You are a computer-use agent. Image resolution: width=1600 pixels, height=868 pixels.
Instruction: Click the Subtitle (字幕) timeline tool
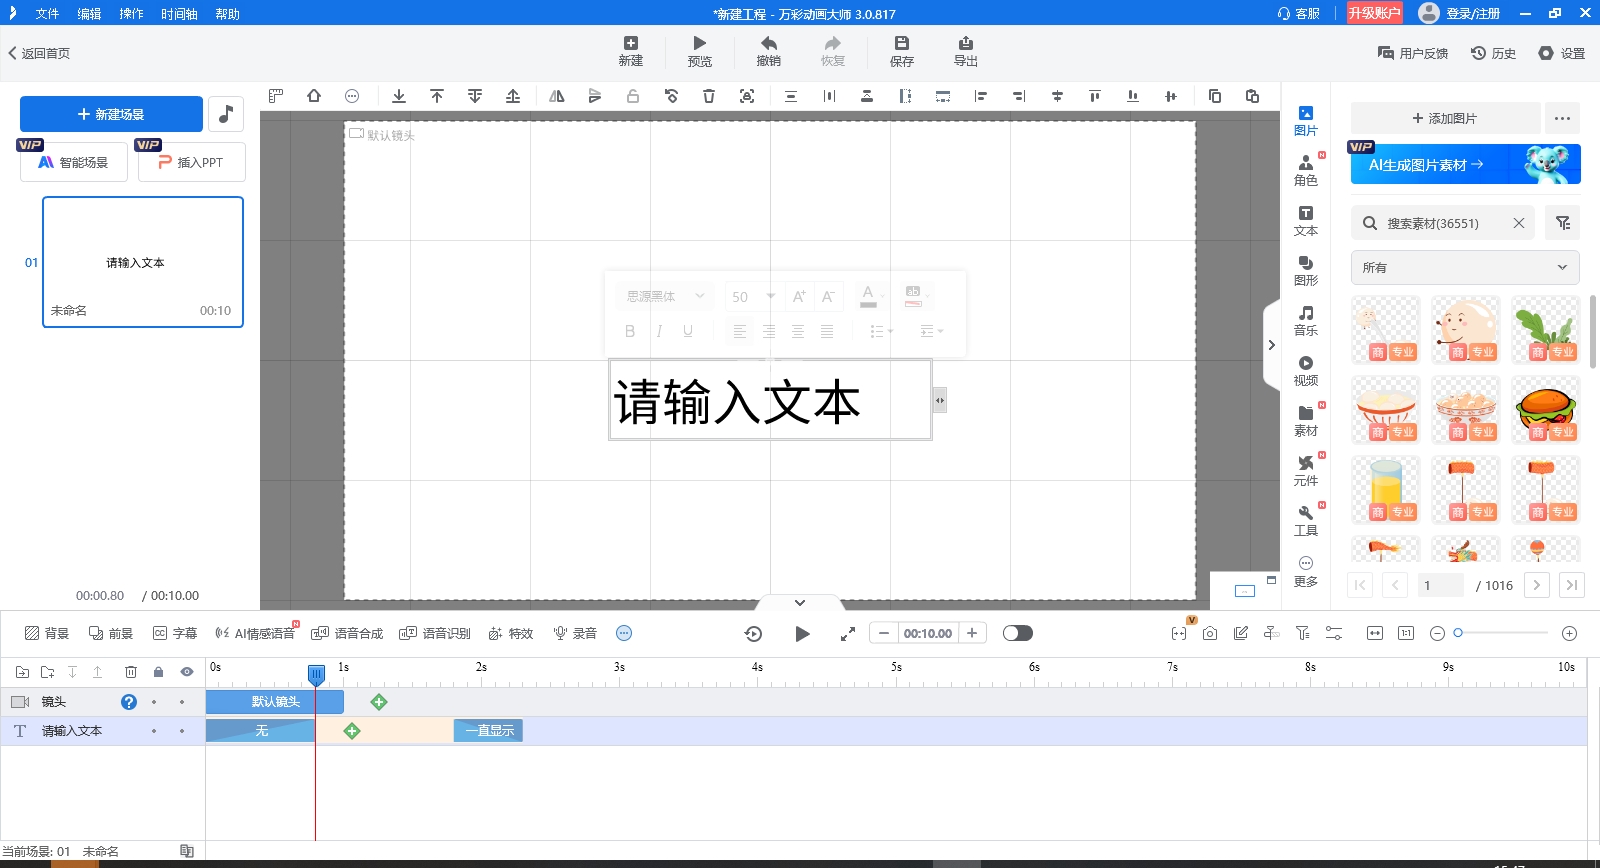[x=175, y=633]
